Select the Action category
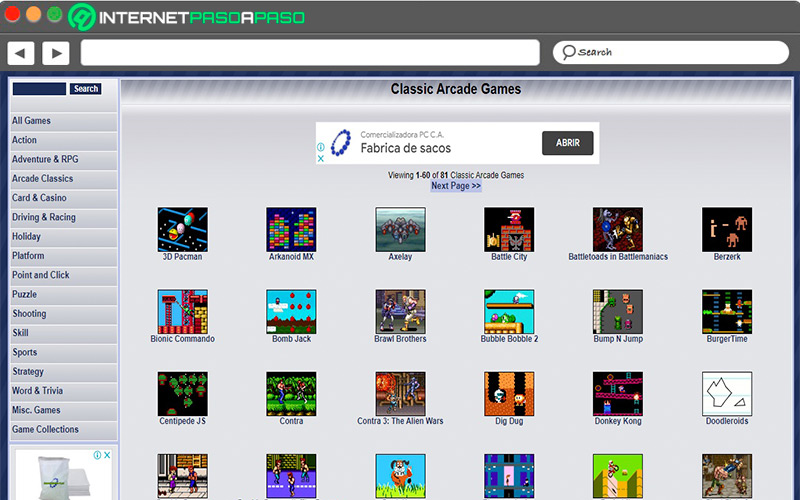 pos(64,140)
